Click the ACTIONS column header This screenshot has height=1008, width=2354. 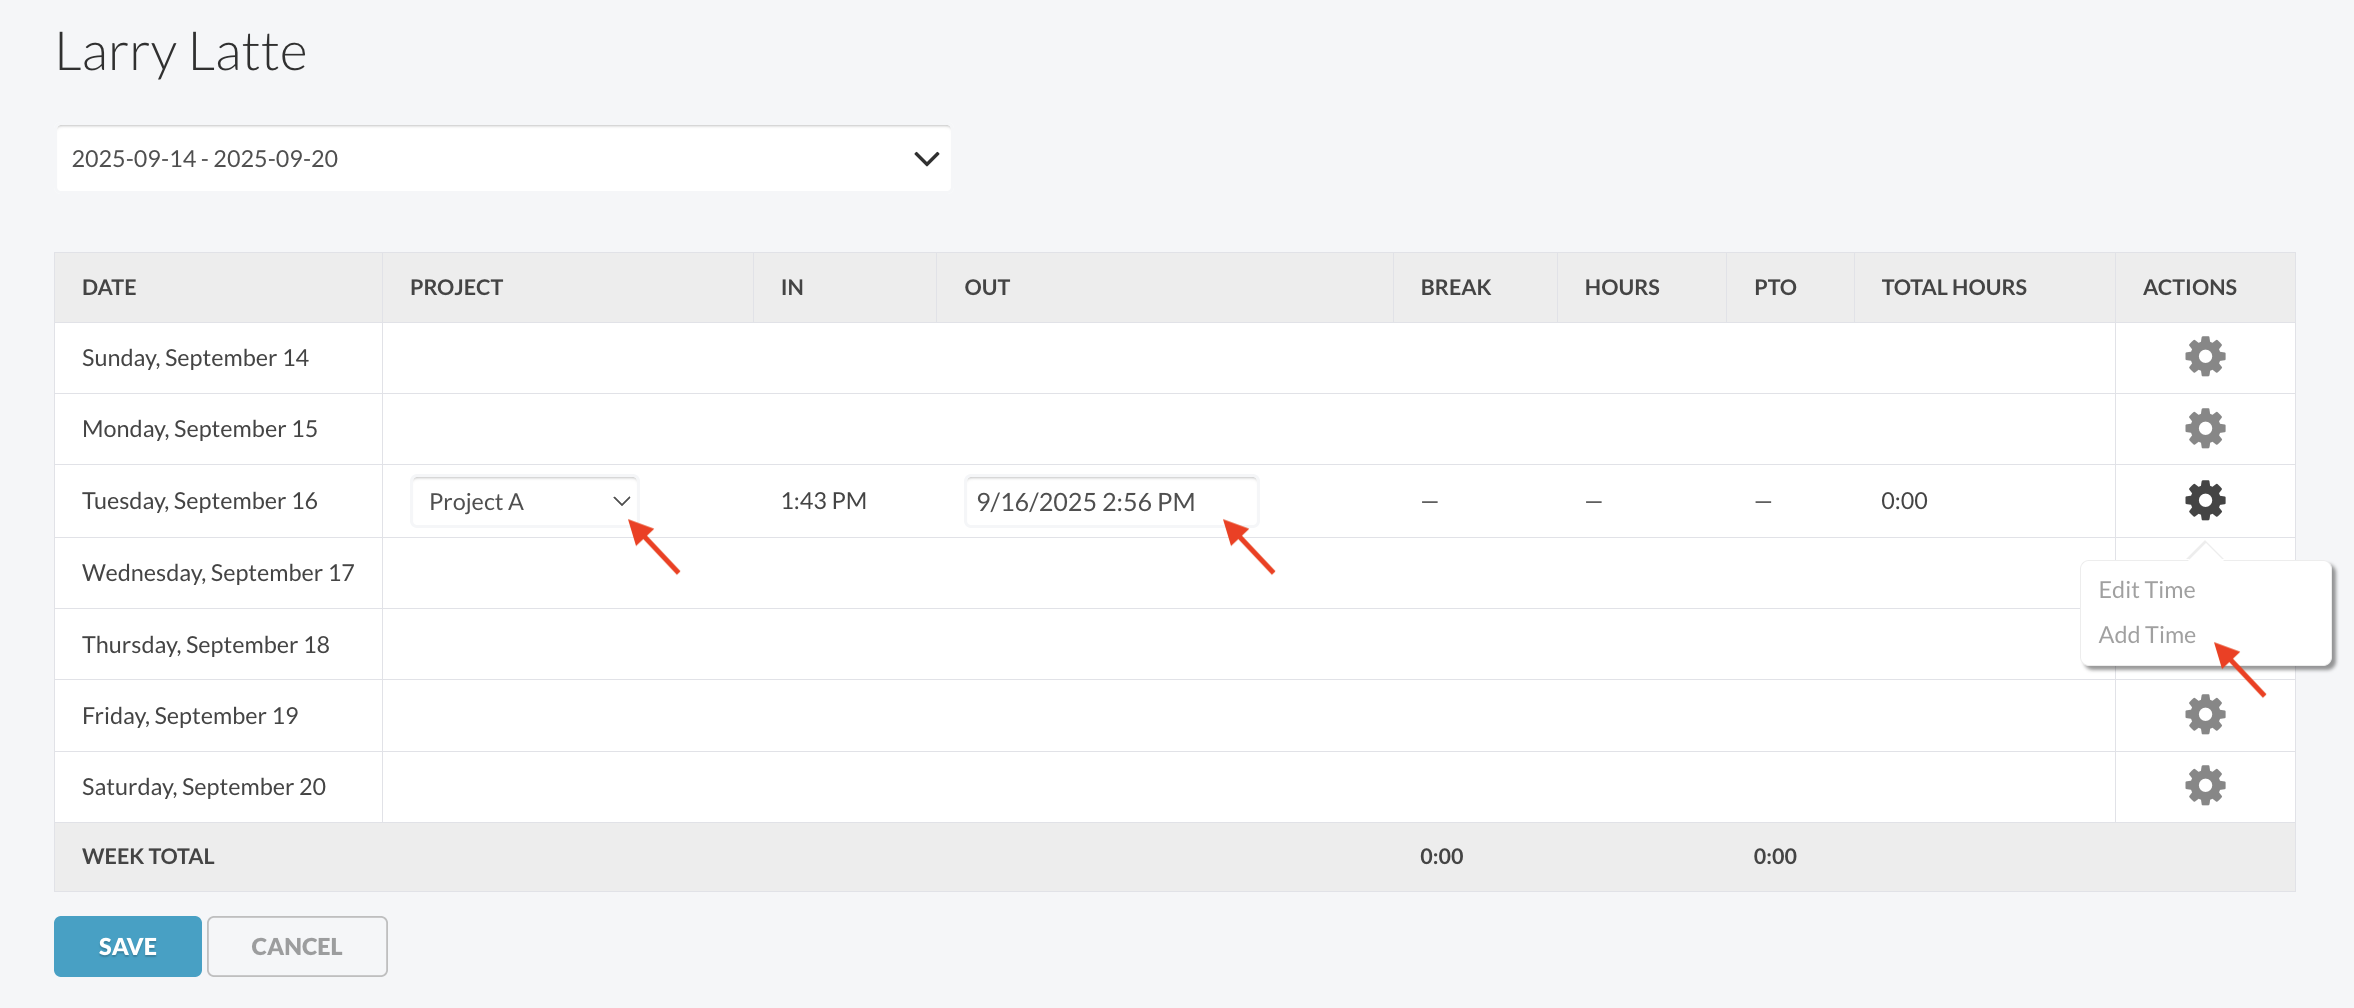[2189, 288]
